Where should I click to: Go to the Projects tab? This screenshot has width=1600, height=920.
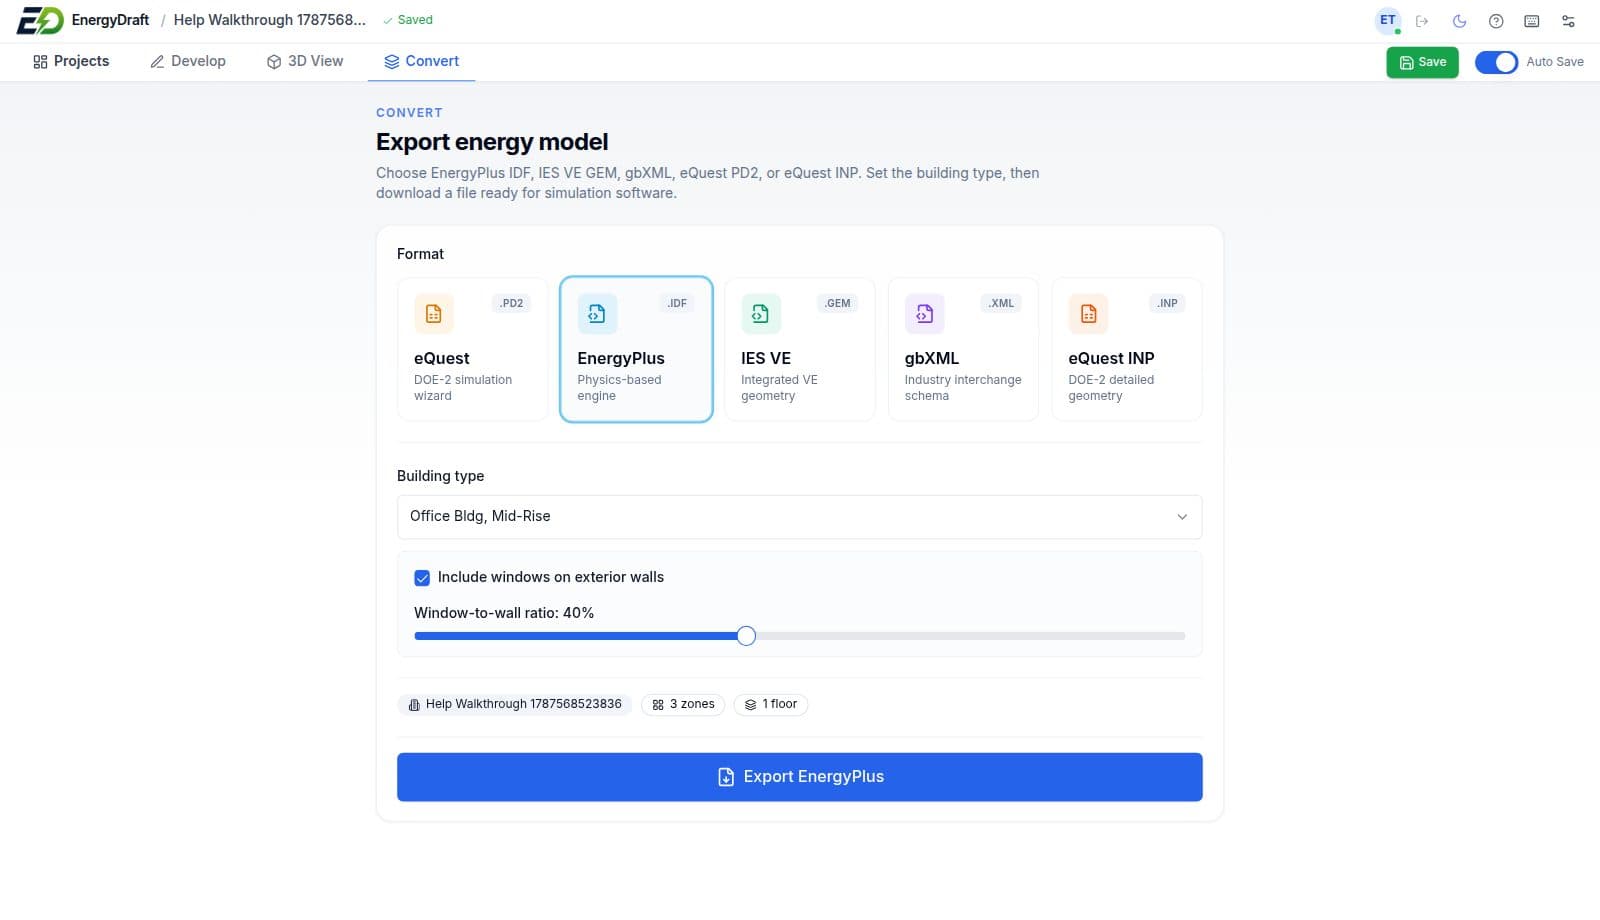(x=71, y=61)
